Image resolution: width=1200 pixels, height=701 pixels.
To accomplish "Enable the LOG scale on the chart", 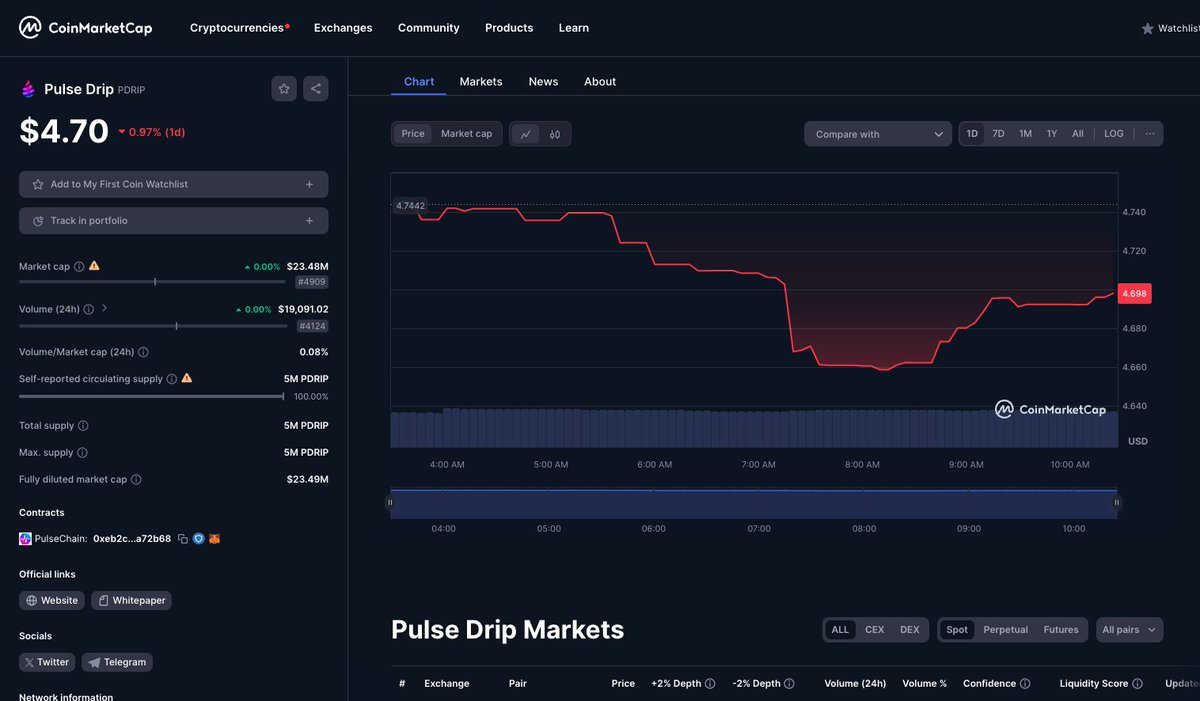I will pyautogui.click(x=1114, y=133).
